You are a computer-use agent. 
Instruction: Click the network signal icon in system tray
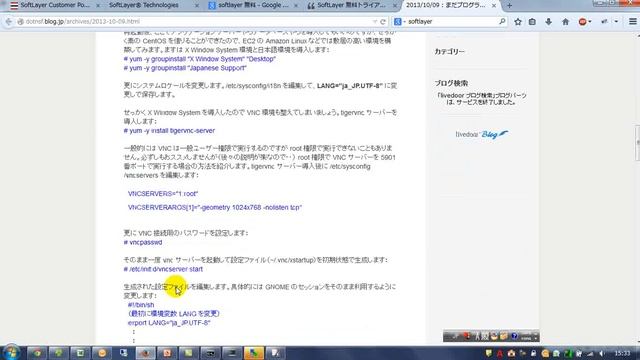click(x=590, y=353)
